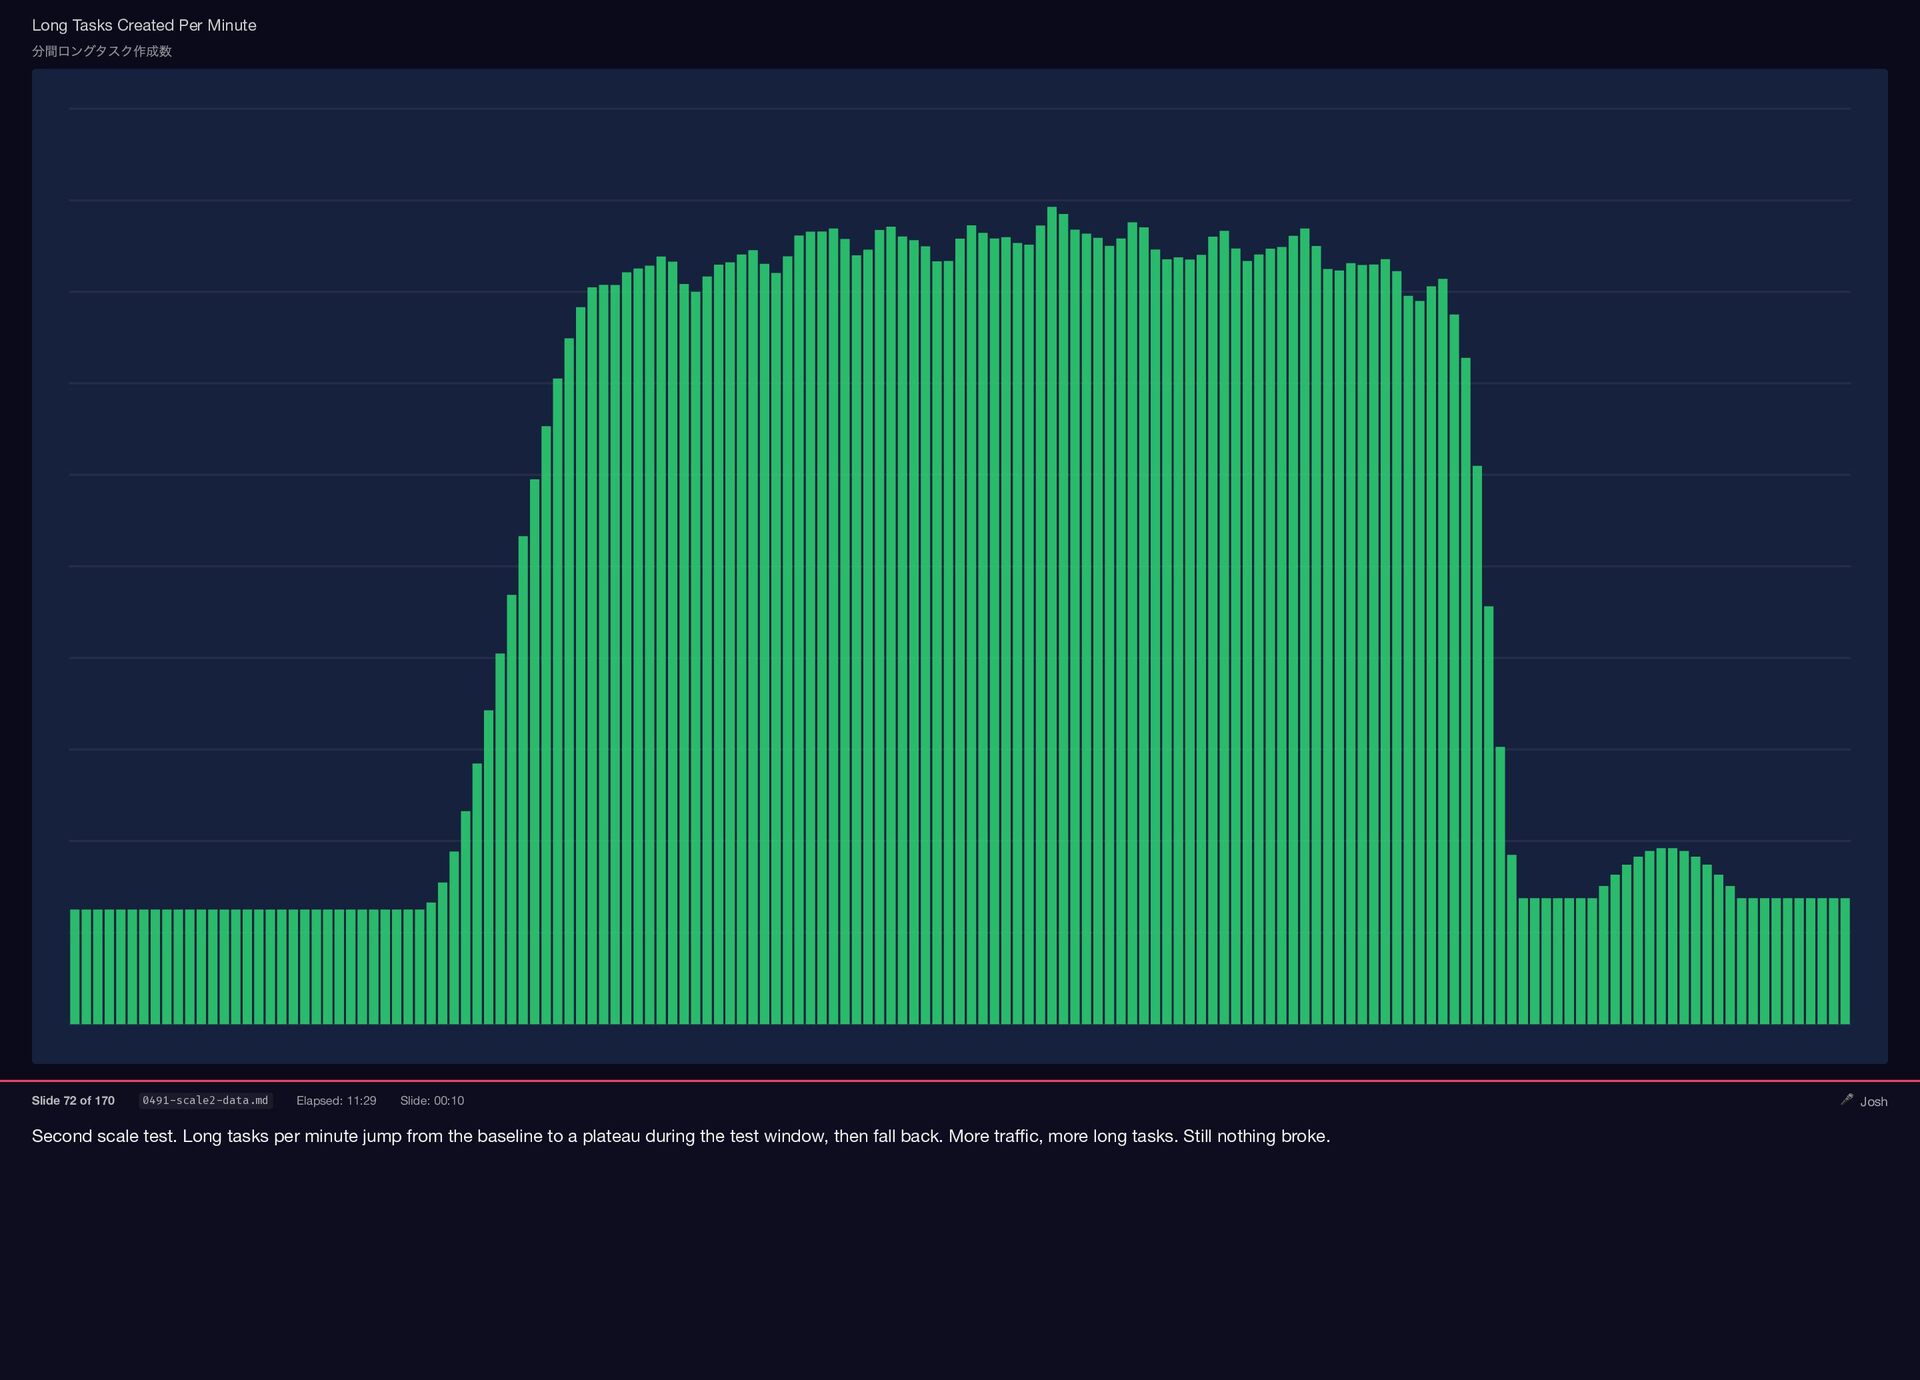1920x1380 pixels.
Task: Click the red progress line above notes
Action: click(x=960, y=1081)
